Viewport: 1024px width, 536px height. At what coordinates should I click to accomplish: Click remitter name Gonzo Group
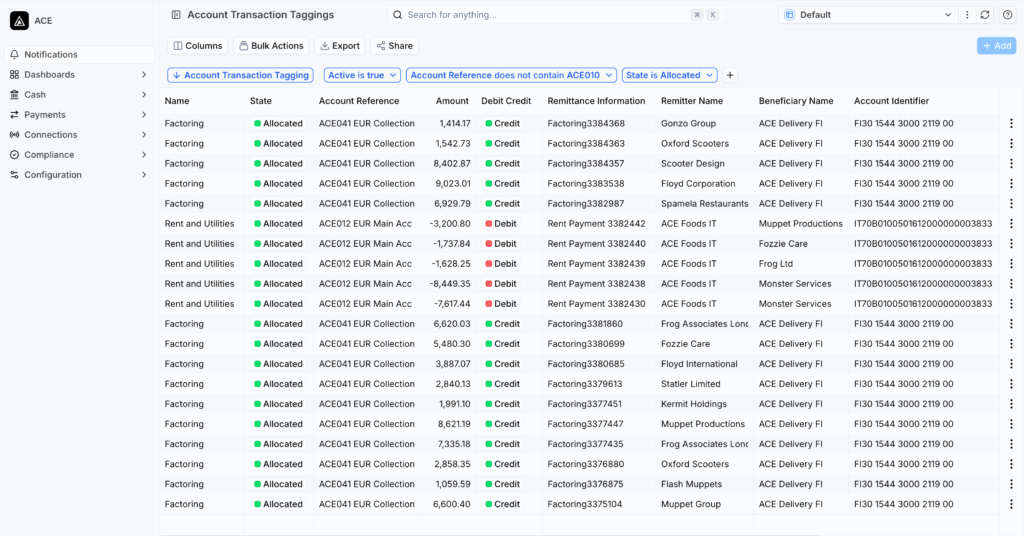[688, 123]
